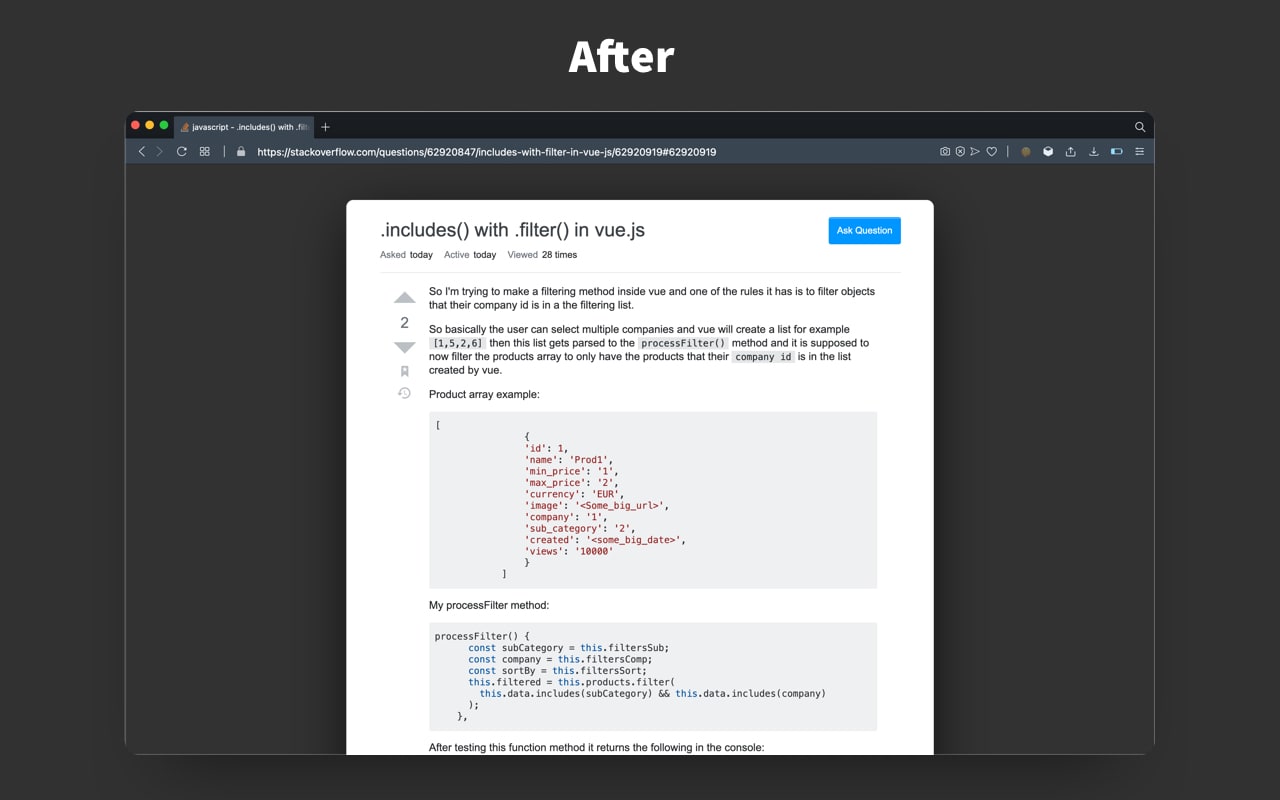Click the share upload icon
This screenshot has height=800, width=1280.
pos(1071,152)
